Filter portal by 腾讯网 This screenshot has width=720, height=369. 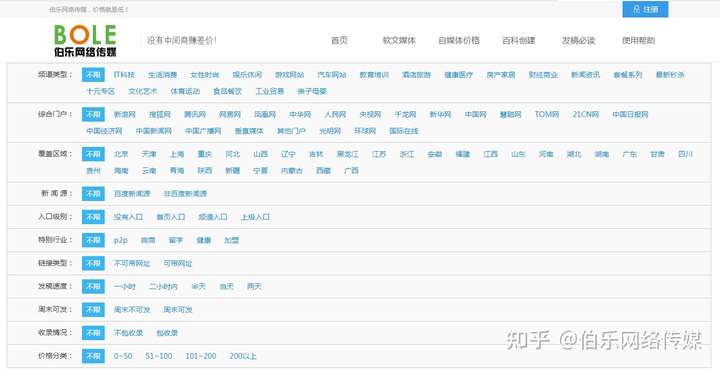click(x=195, y=114)
